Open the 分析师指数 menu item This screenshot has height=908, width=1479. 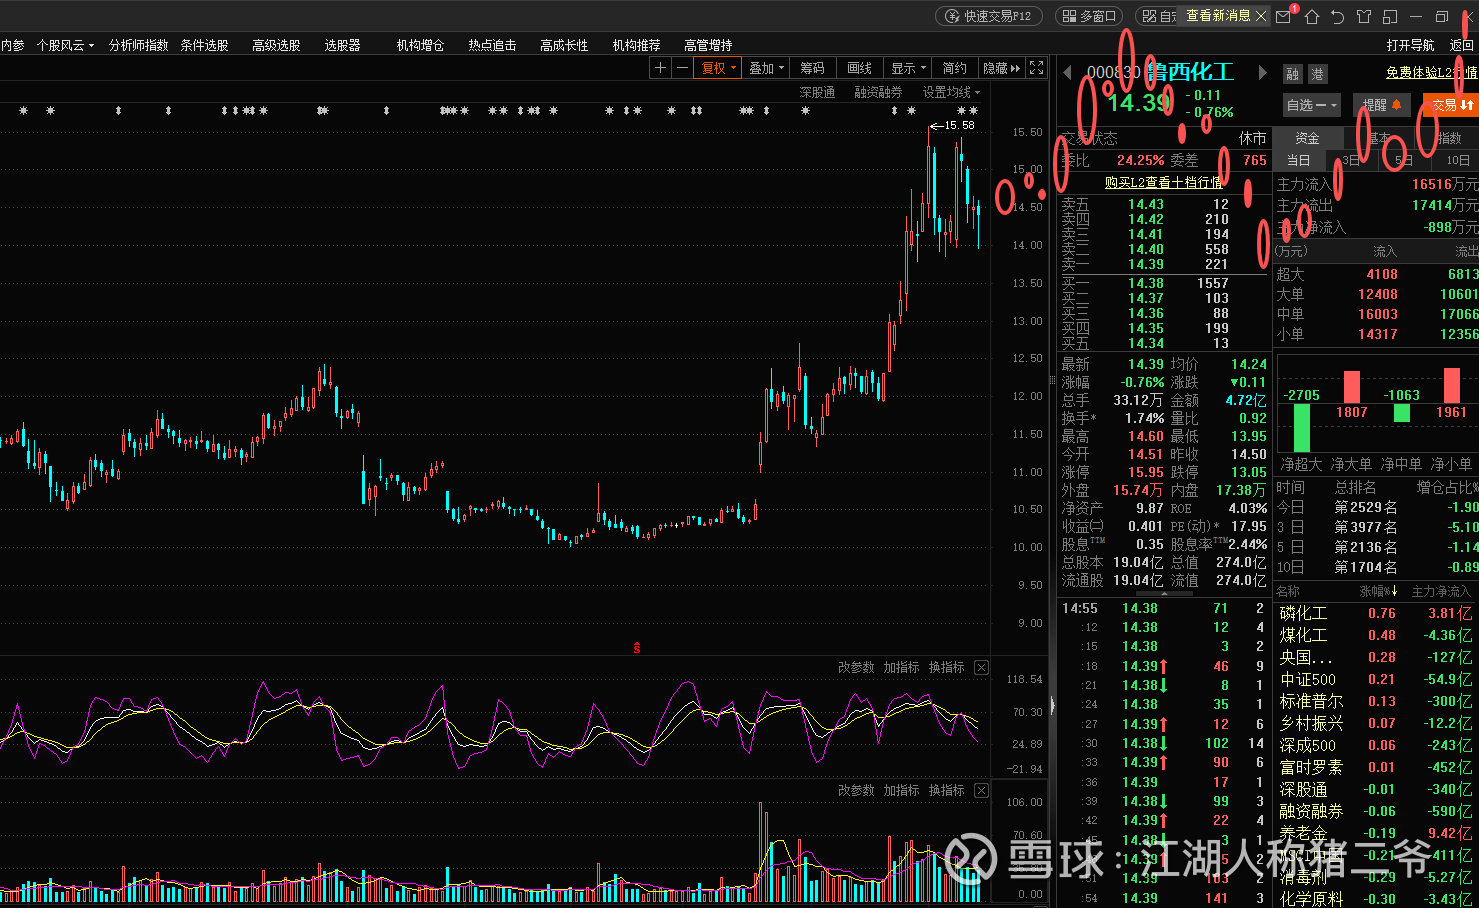click(139, 45)
